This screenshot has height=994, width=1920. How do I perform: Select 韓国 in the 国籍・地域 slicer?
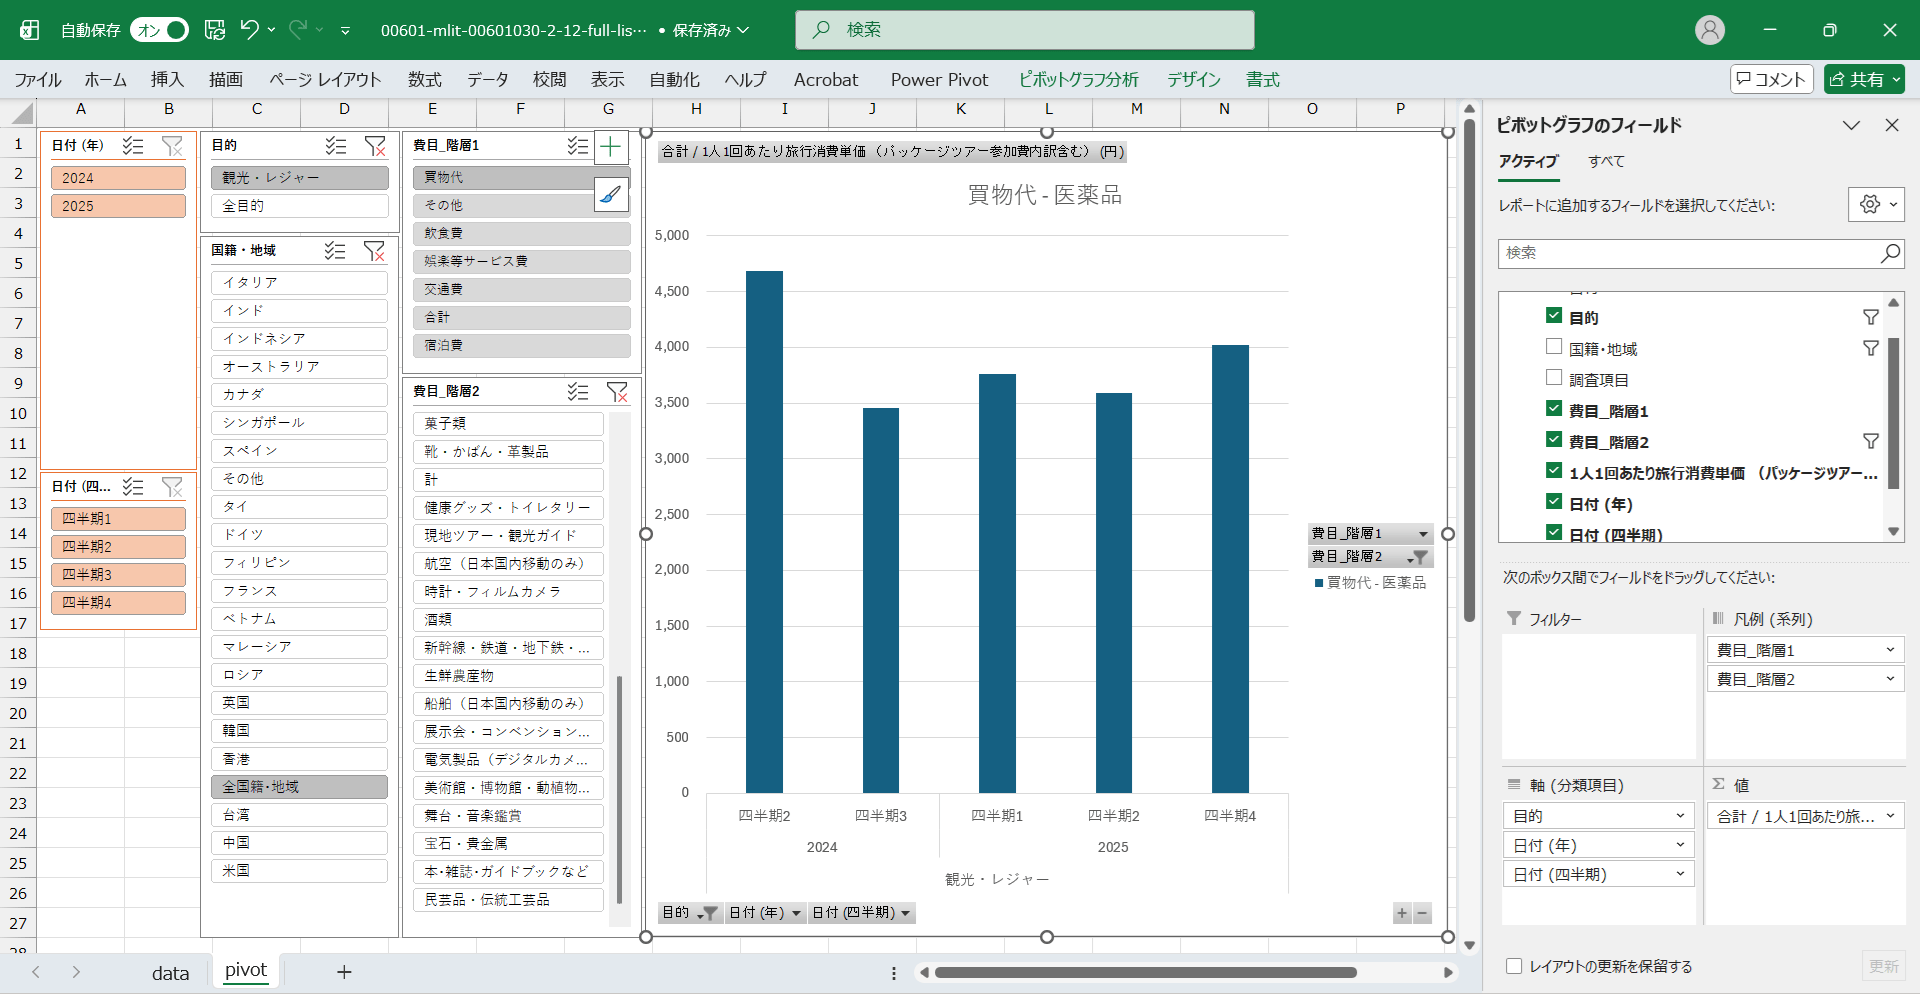click(x=299, y=731)
